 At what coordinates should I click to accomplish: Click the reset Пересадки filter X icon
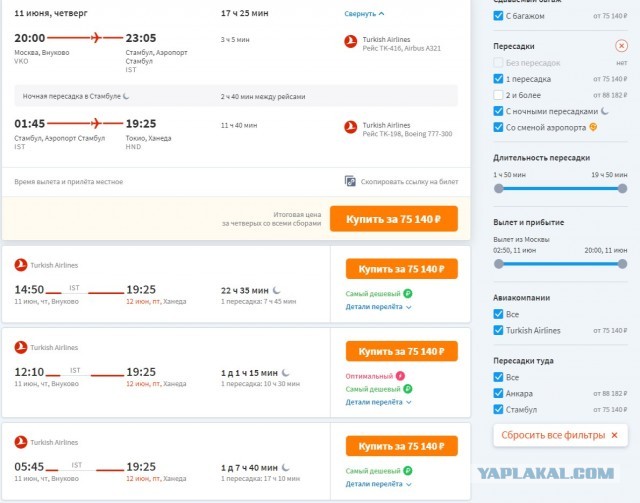click(x=621, y=46)
